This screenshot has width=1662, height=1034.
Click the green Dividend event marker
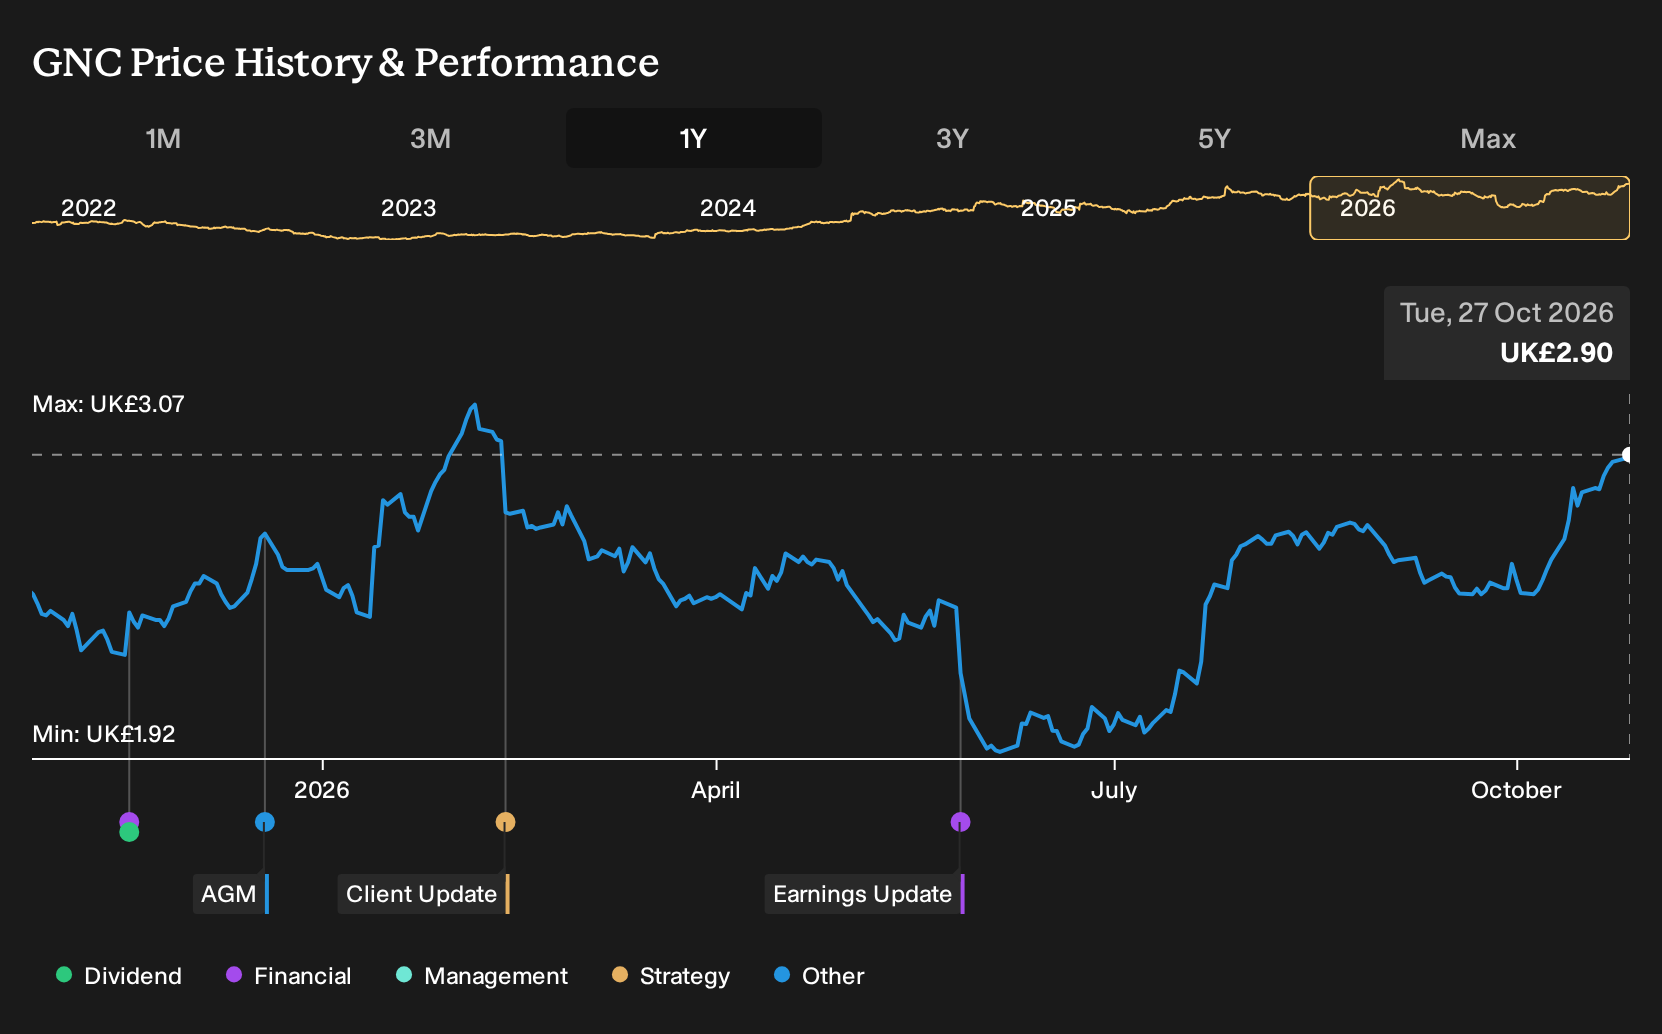tap(129, 833)
